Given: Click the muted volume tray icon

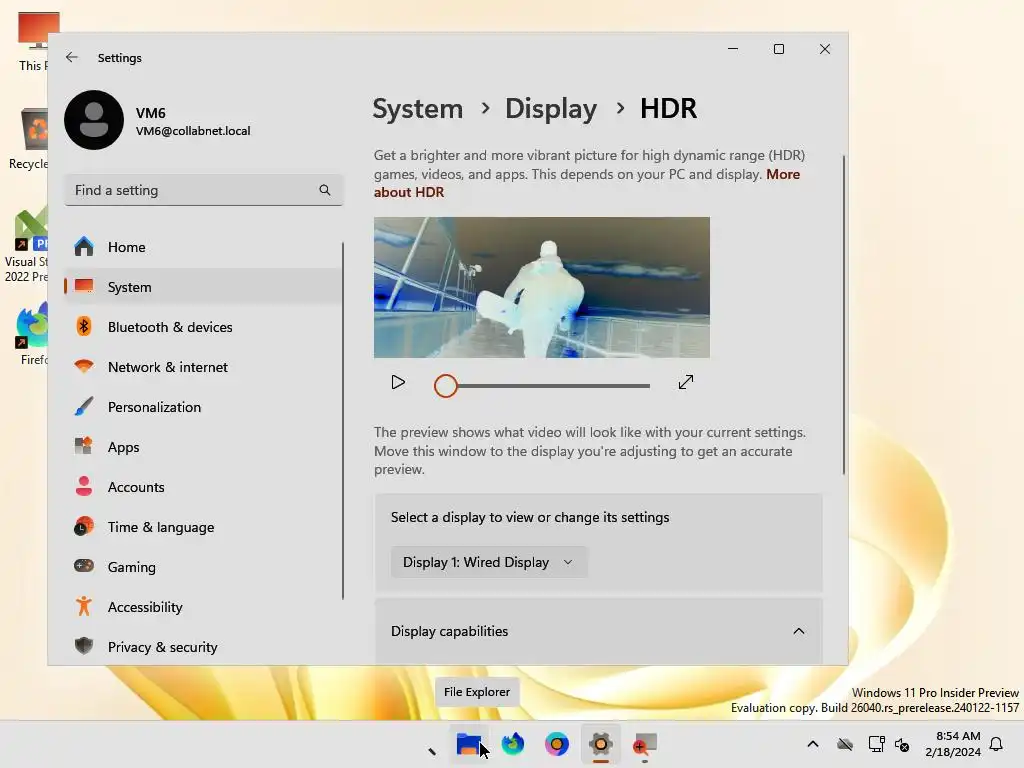Looking at the screenshot, I should pyautogui.click(x=902, y=744).
